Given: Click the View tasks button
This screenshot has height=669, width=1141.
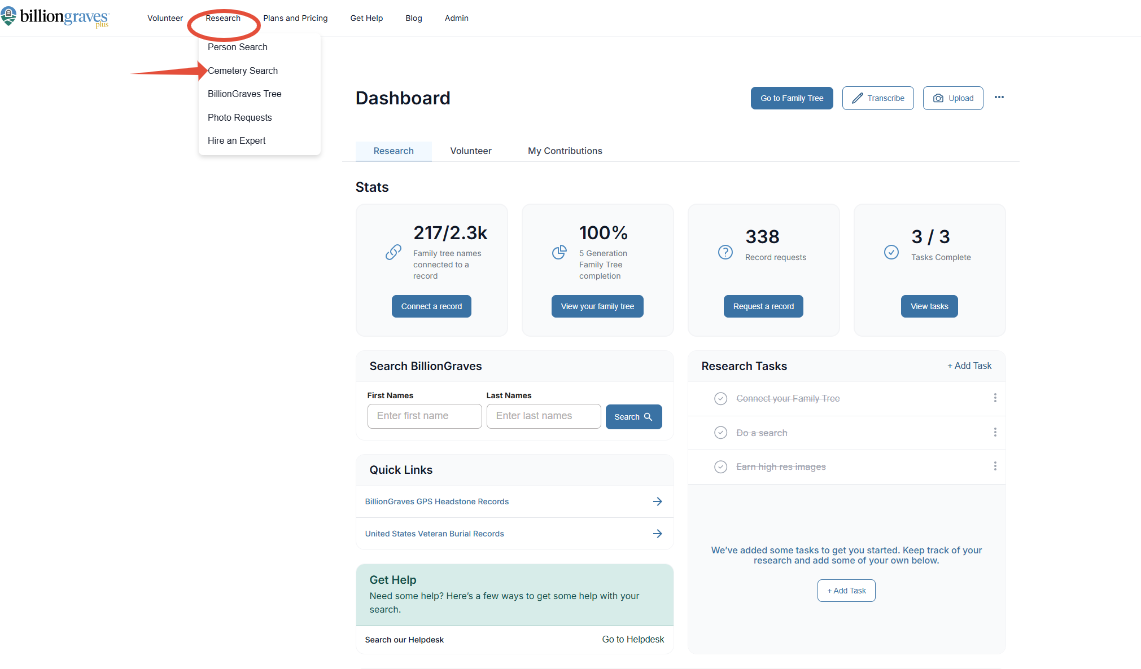Looking at the screenshot, I should pos(929,306).
